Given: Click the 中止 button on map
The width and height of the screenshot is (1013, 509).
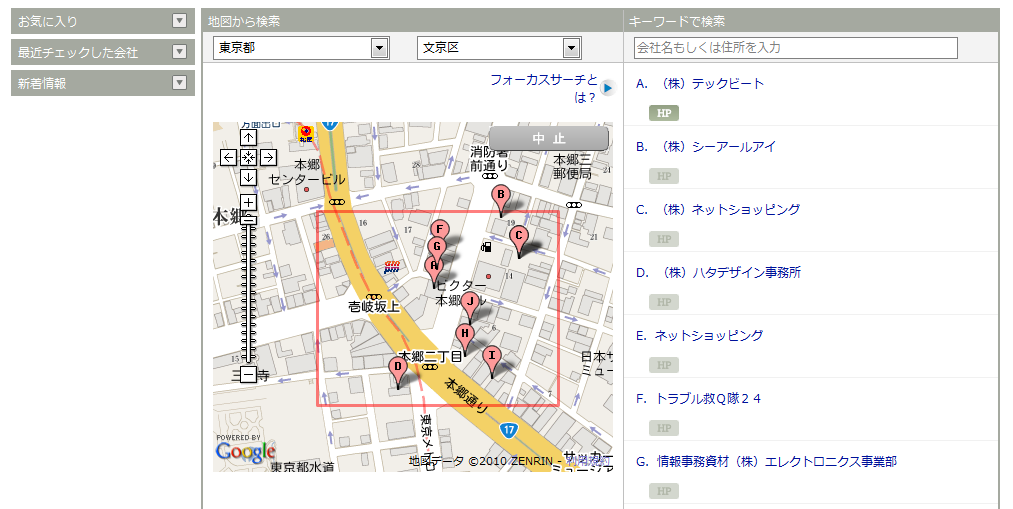Looking at the screenshot, I should pos(548,138).
